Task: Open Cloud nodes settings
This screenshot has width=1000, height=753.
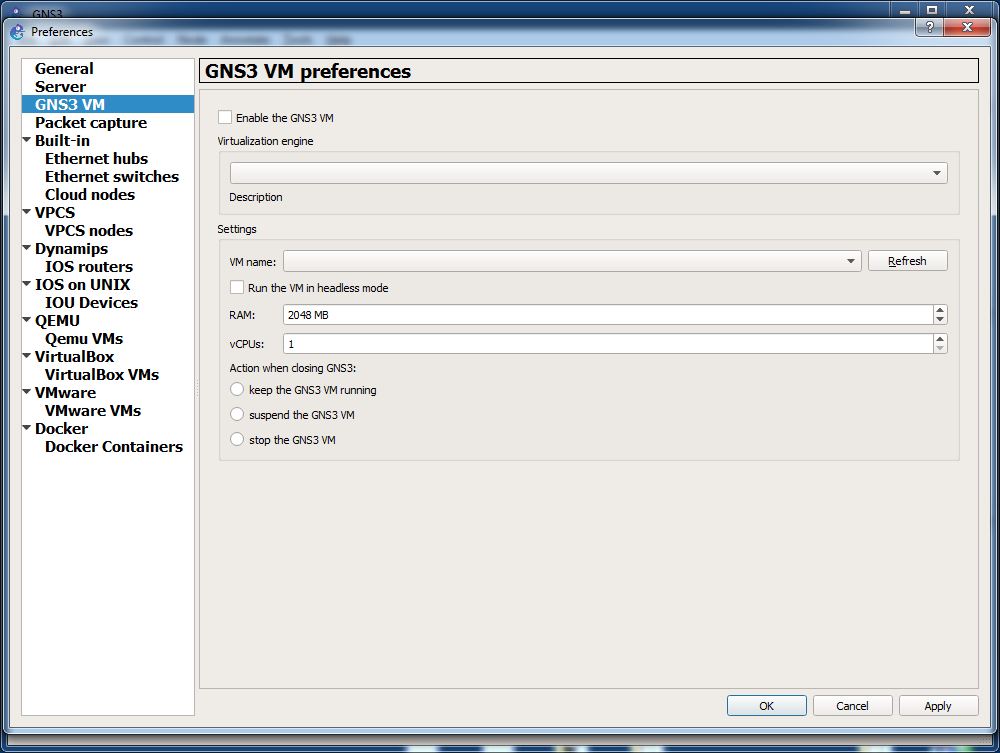Action: coord(90,194)
